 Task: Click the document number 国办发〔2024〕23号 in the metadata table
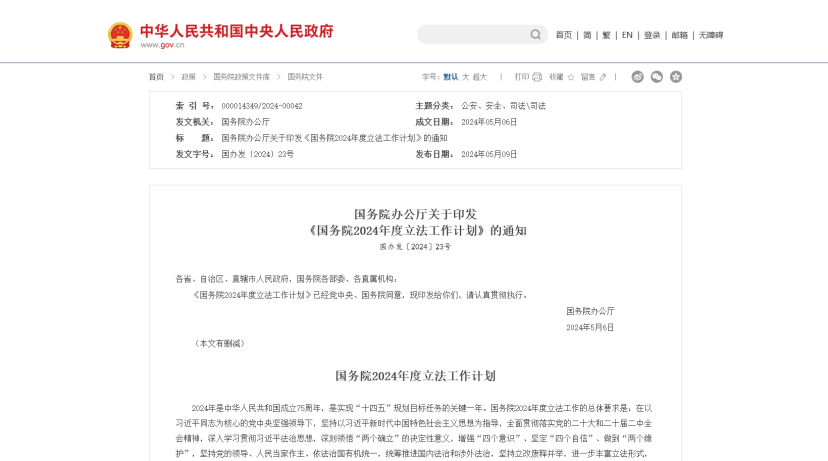point(258,154)
